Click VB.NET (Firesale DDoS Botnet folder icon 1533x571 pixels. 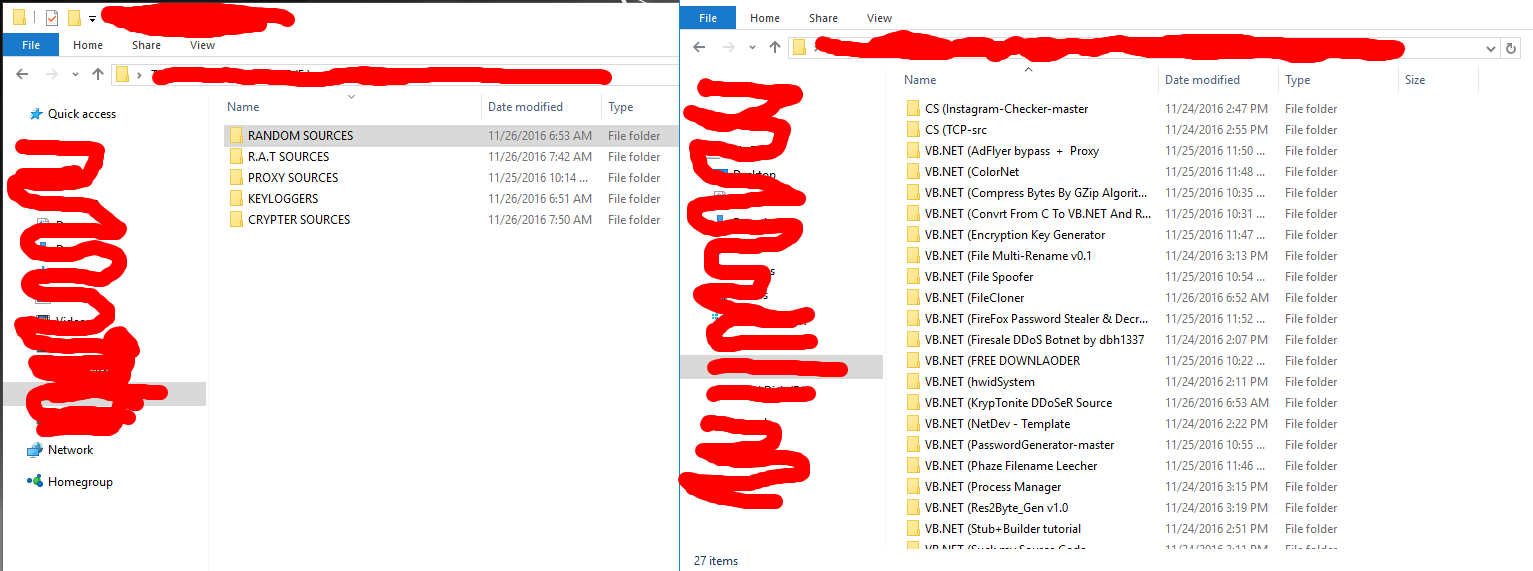point(913,340)
